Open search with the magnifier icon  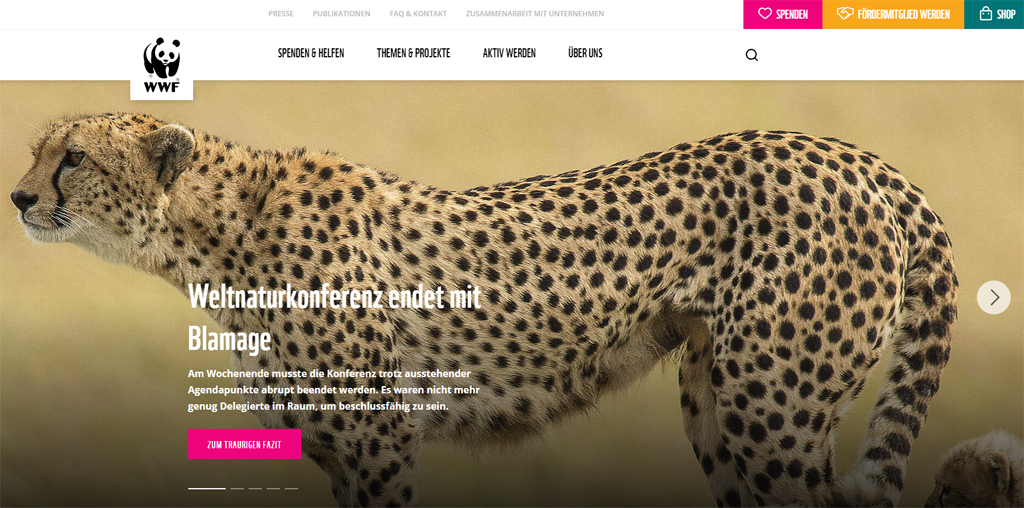pos(752,55)
